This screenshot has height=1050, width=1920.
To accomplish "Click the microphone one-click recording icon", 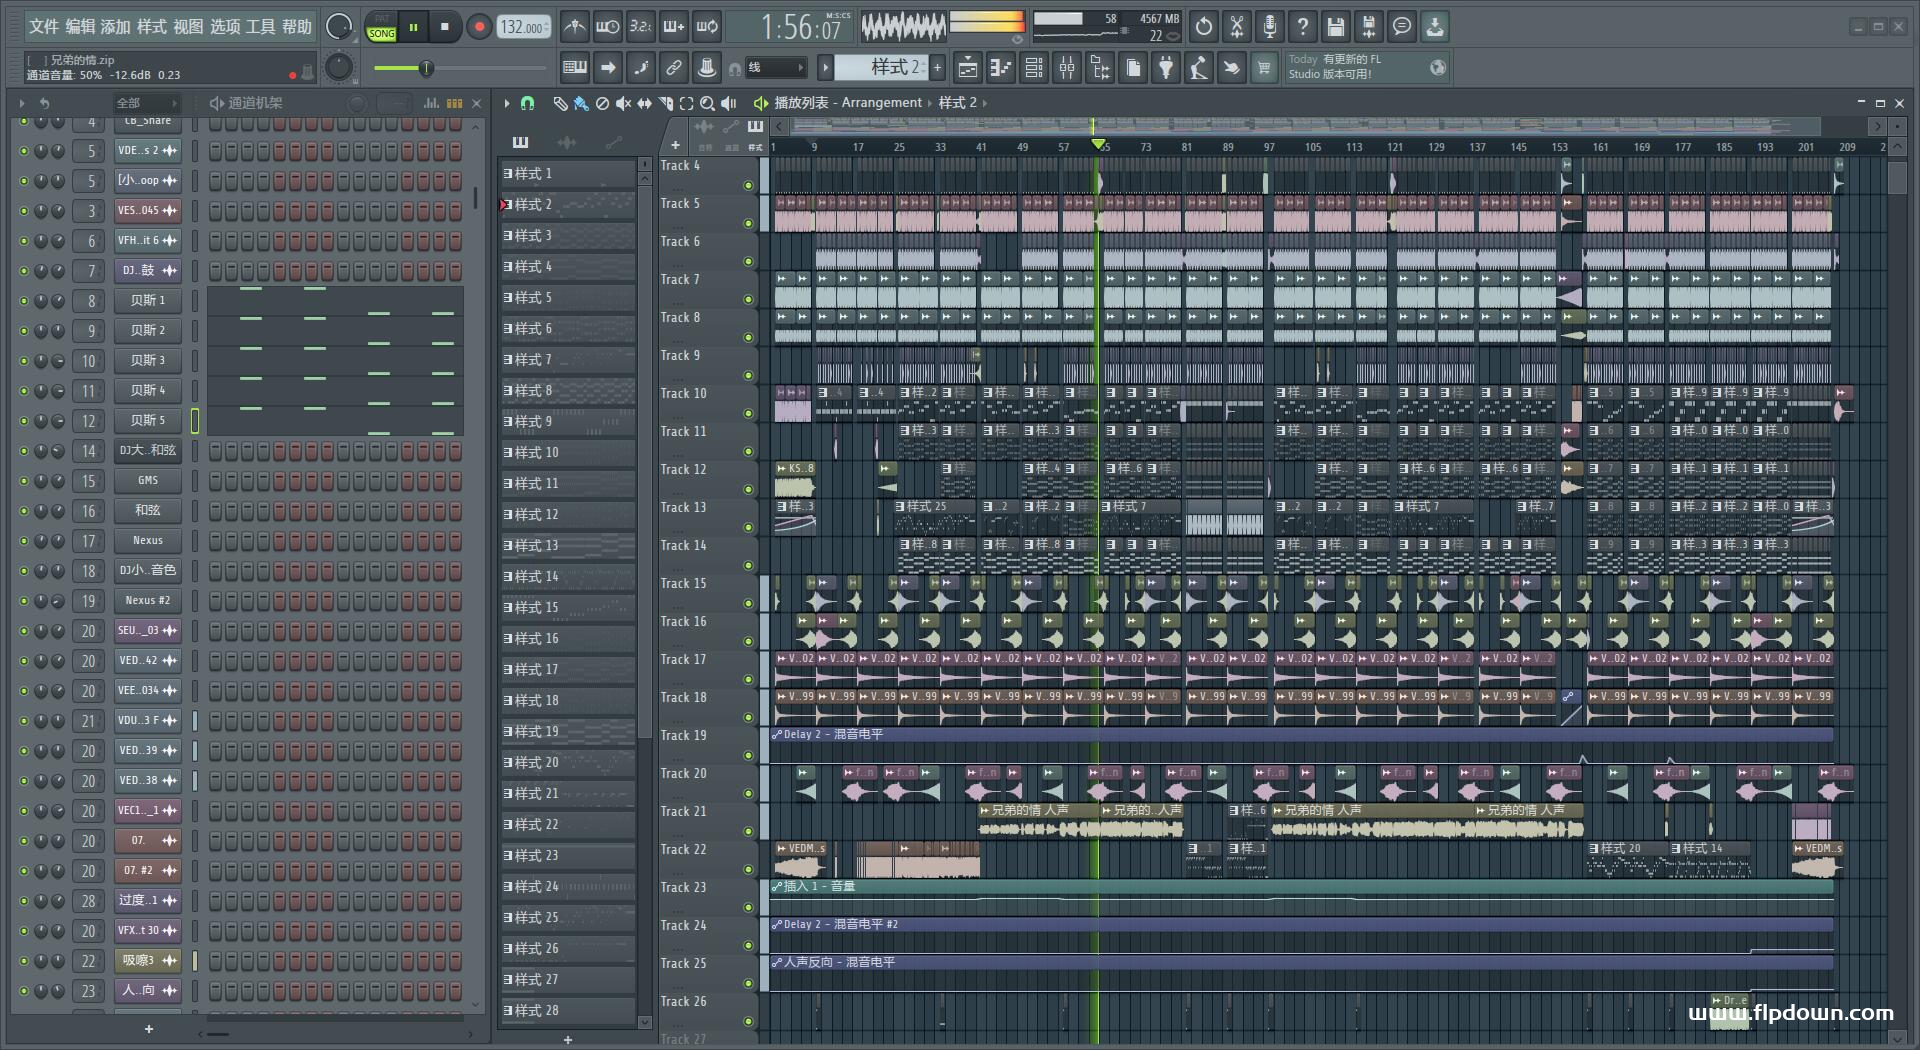I will (1270, 27).
